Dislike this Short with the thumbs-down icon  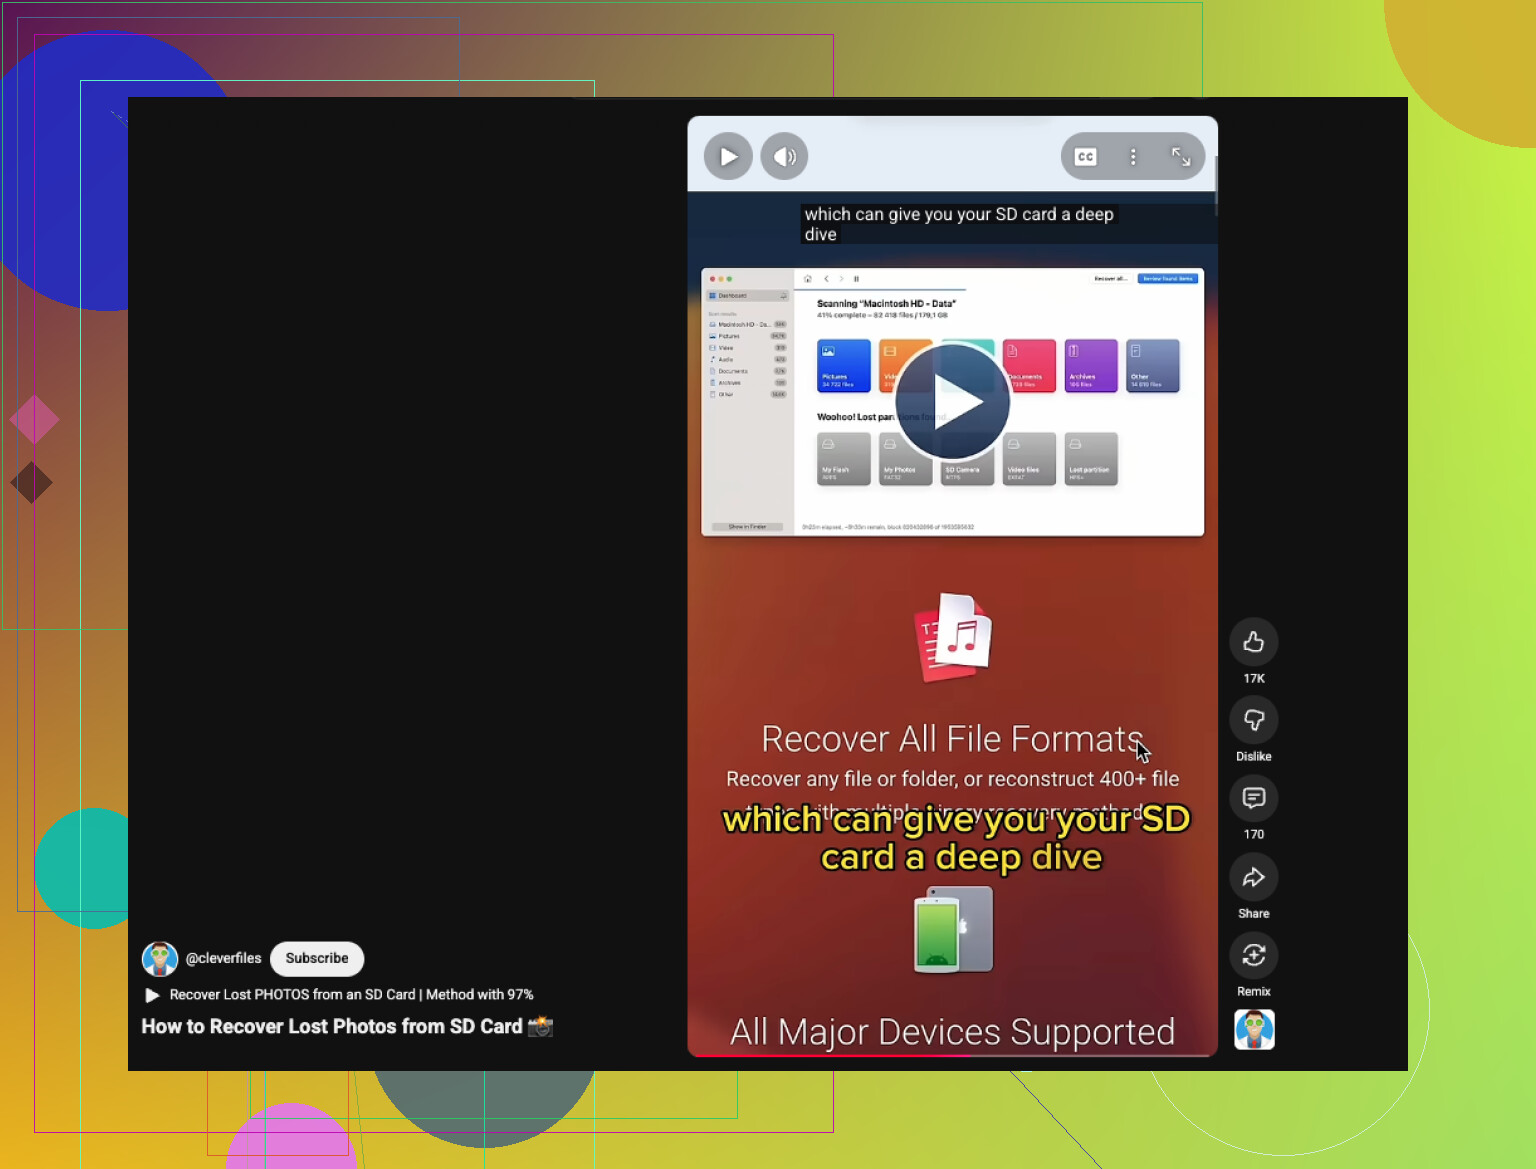click(1254, 720)
